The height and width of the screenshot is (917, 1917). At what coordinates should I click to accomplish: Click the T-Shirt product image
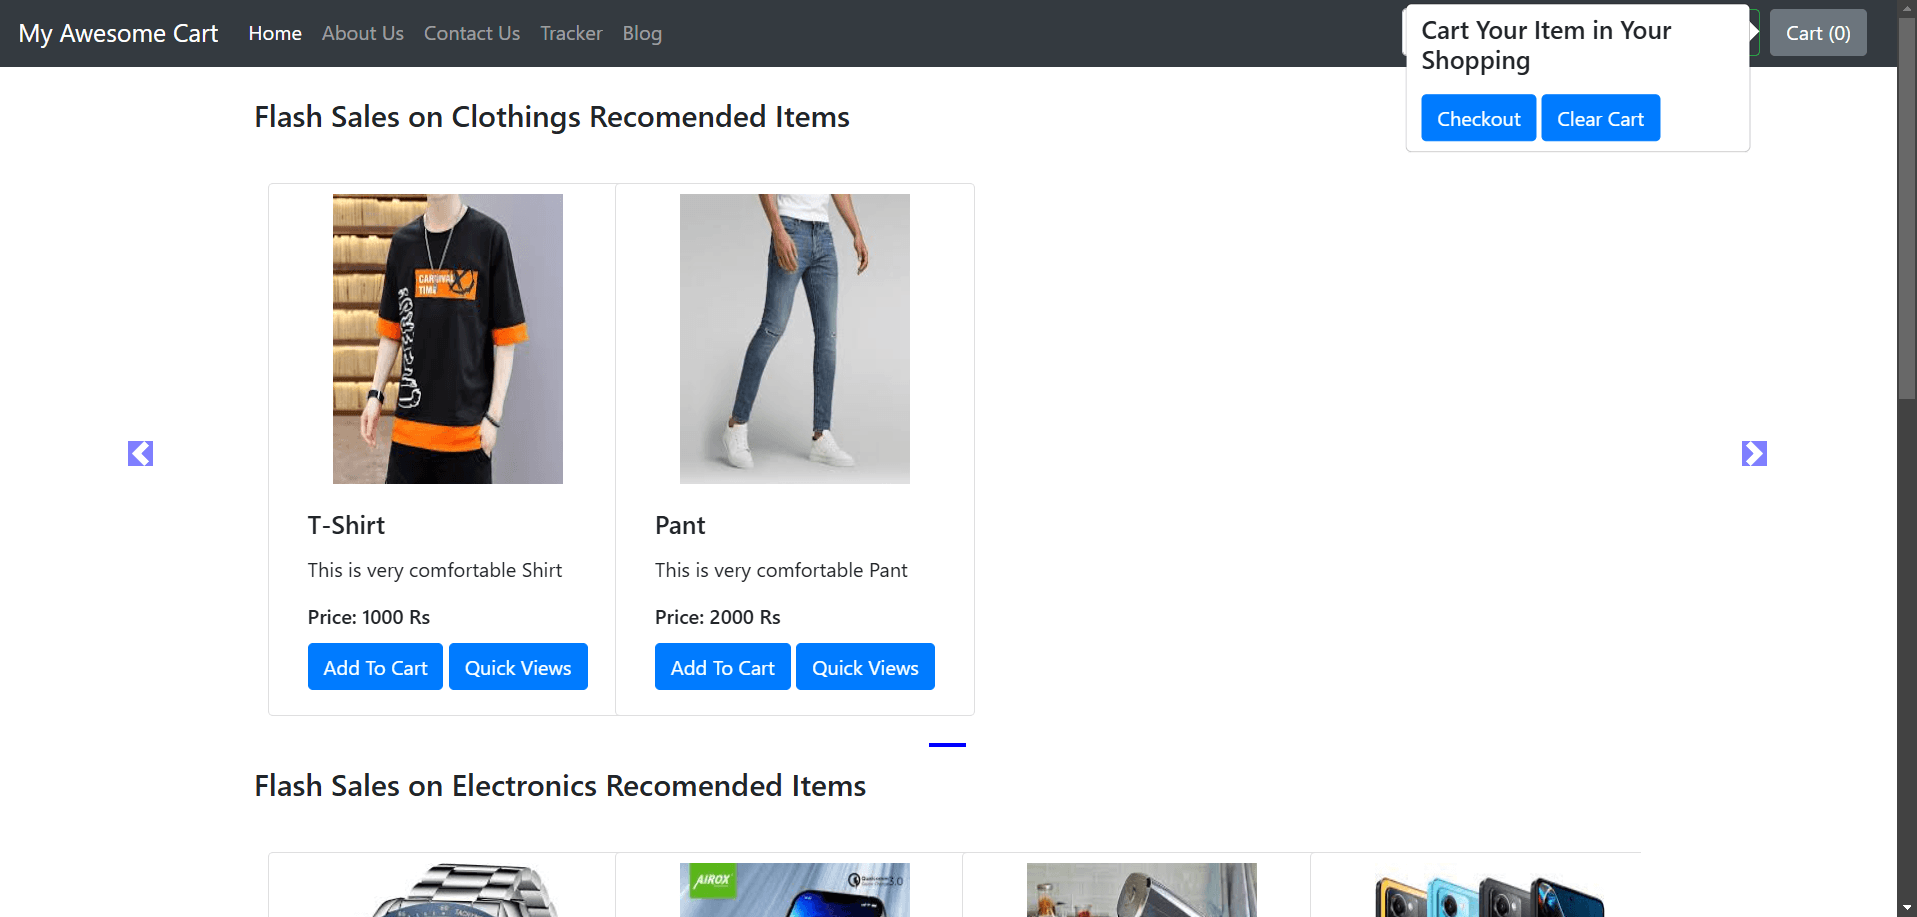coord(447,339)
